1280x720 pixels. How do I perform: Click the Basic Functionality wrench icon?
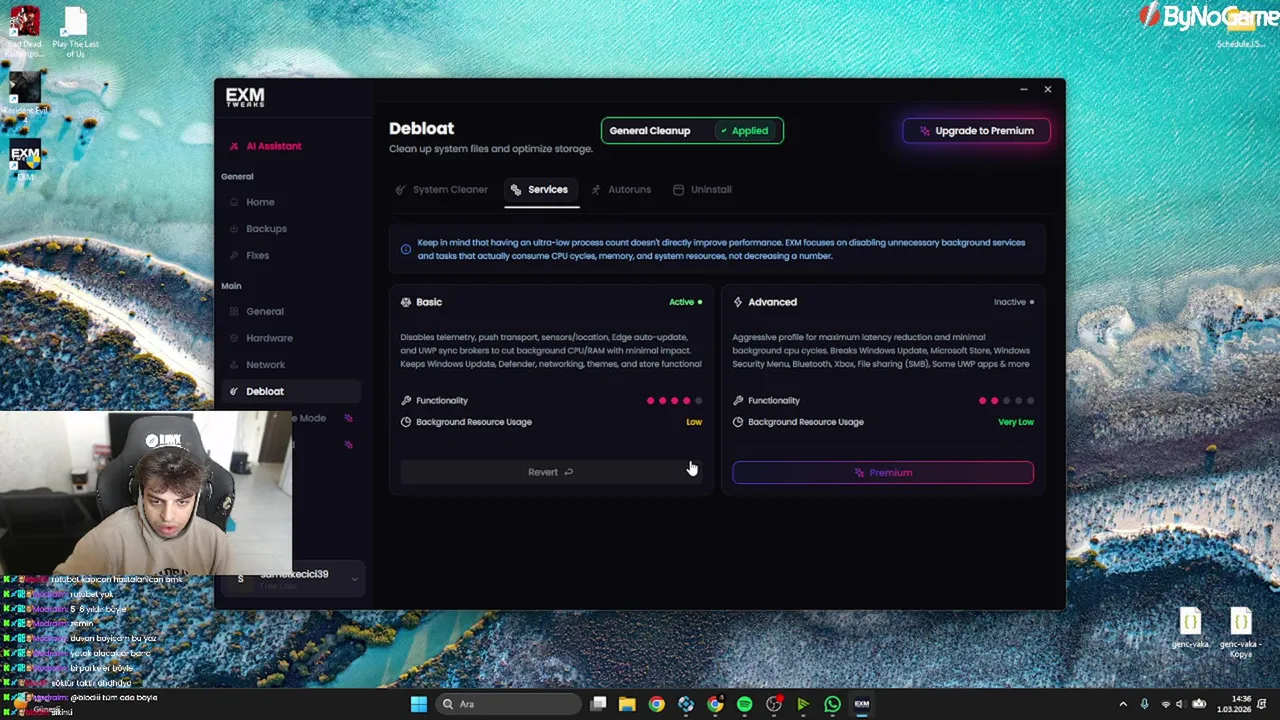406,401
